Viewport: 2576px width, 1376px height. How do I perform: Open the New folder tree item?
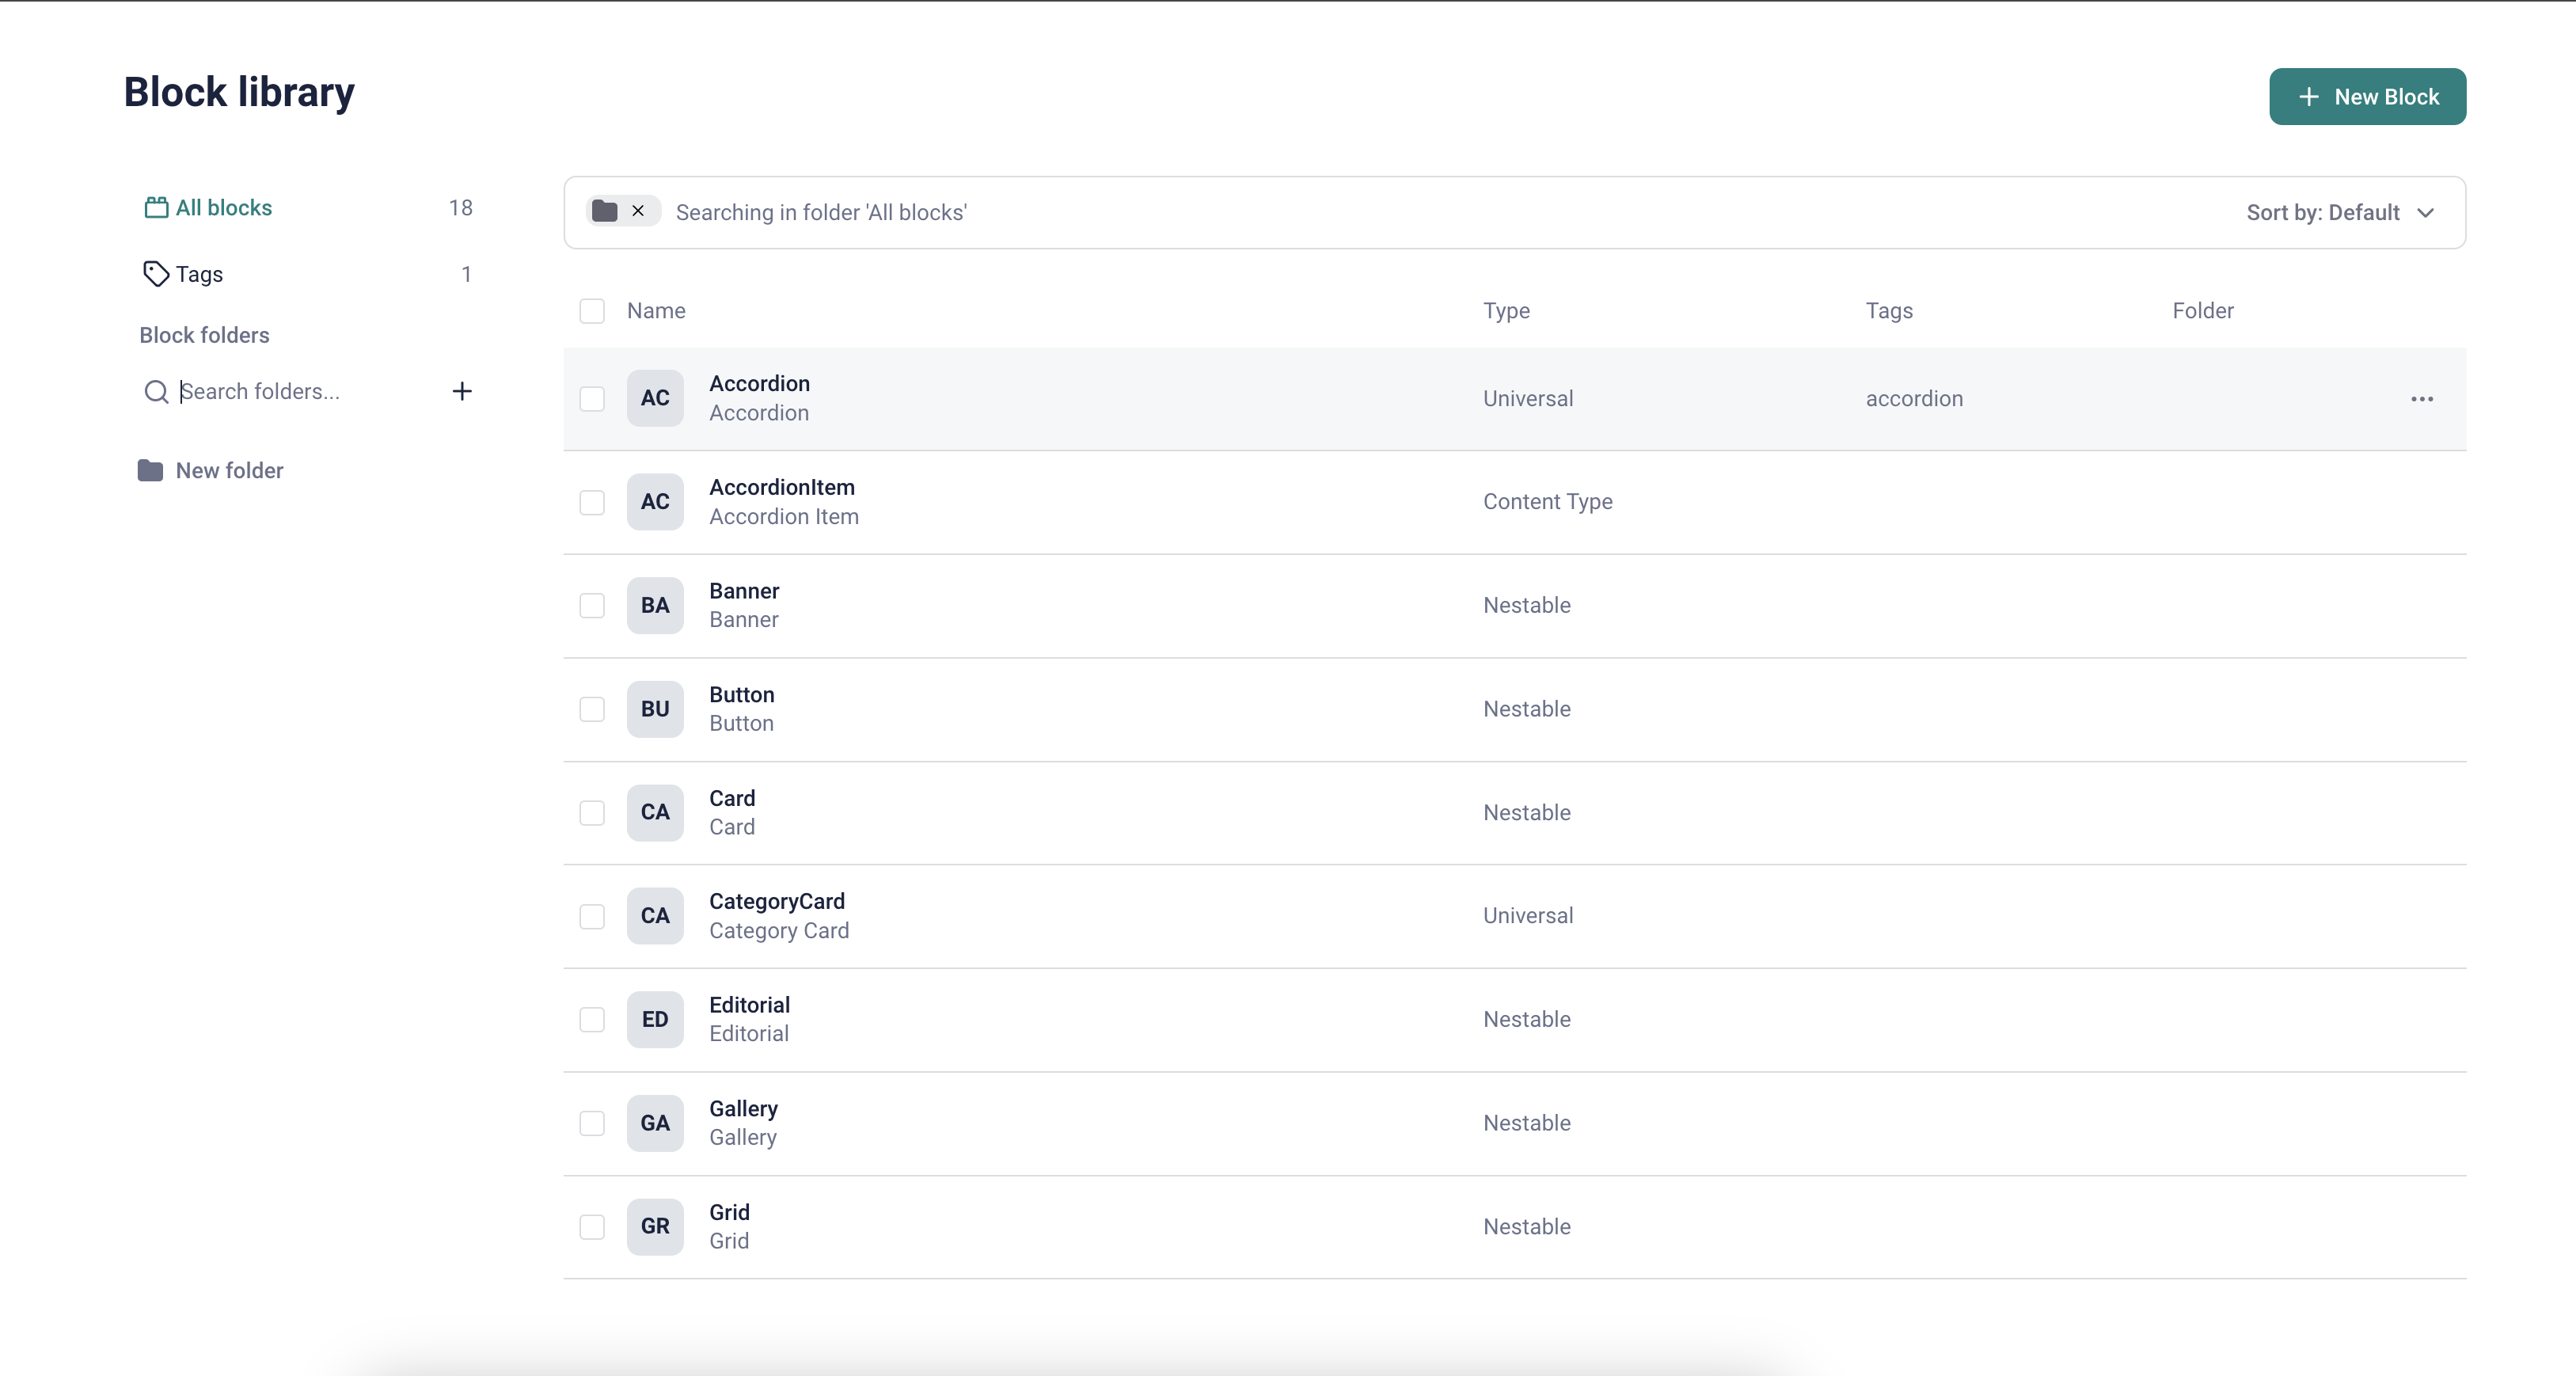click(229, 470)
